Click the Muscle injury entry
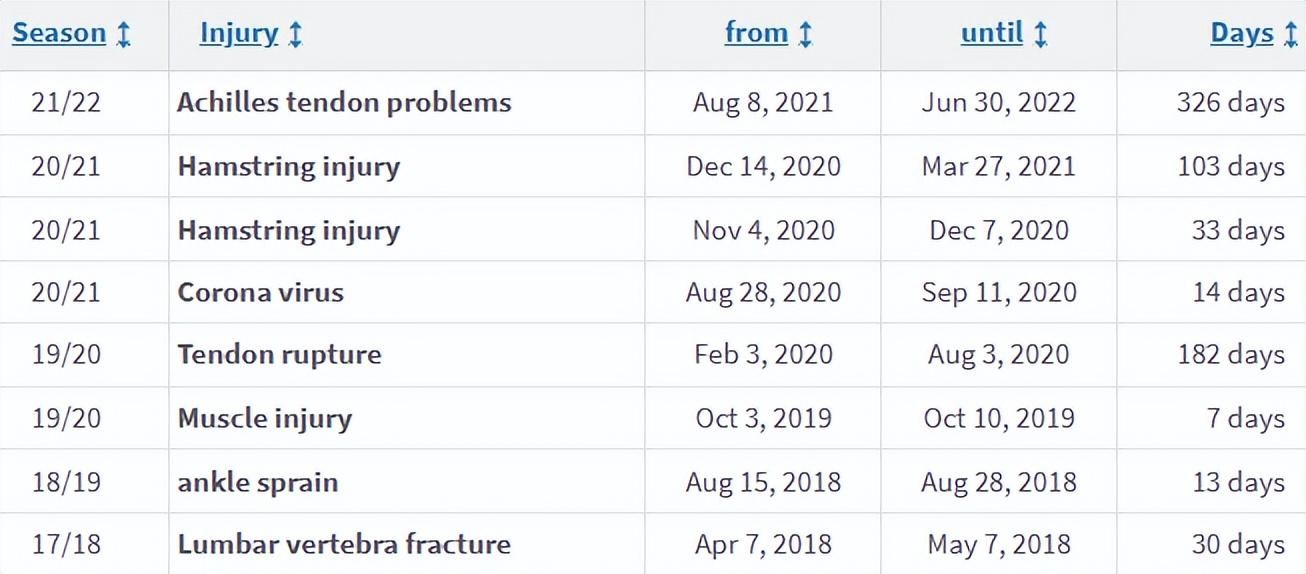 (265, 418)
